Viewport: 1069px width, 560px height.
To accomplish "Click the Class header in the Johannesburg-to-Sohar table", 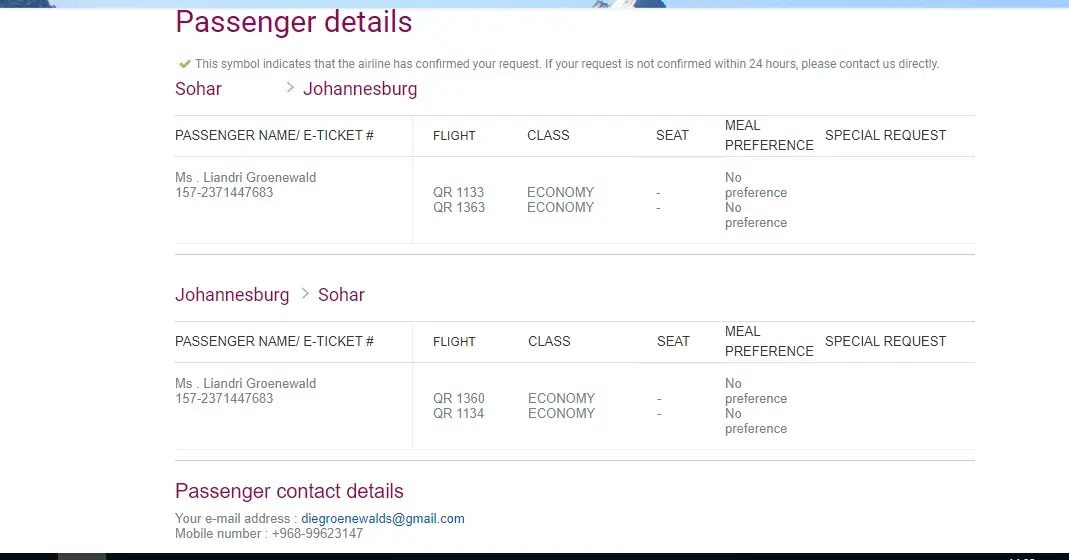I will (x=549, y=341).
